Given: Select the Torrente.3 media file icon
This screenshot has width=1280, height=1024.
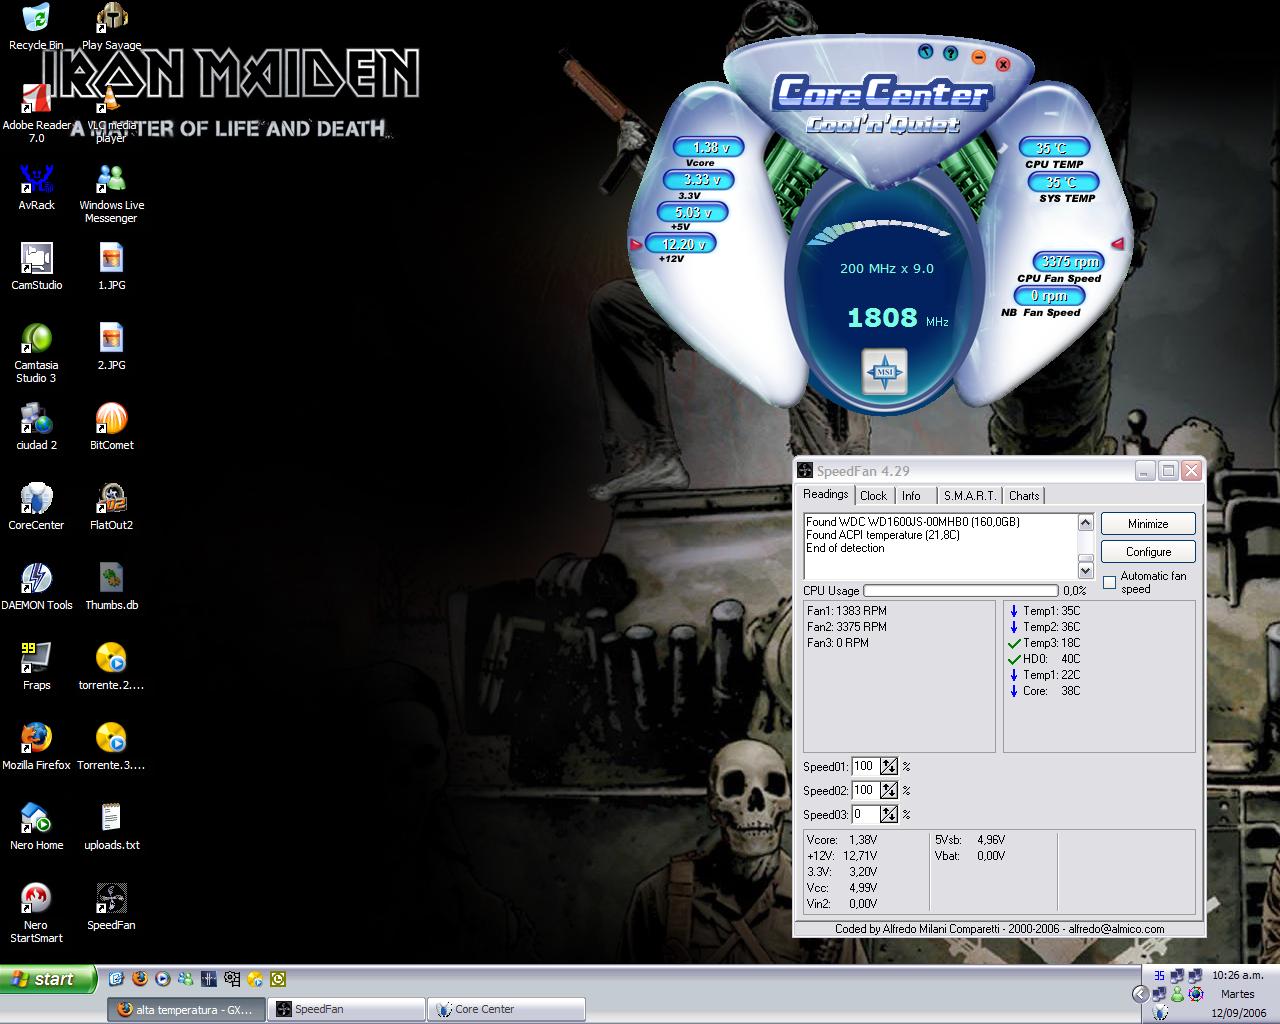Looking at the screenshot, I should (x=111, y=747).
